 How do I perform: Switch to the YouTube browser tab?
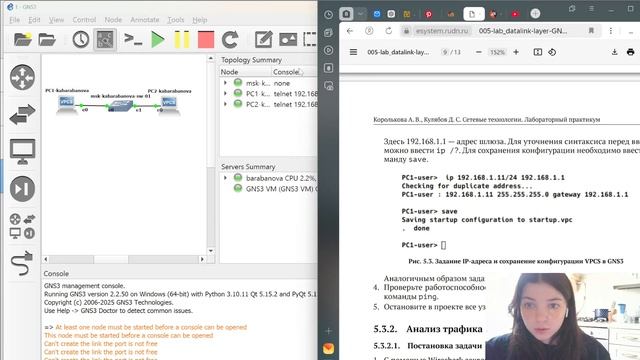[515, 14]
